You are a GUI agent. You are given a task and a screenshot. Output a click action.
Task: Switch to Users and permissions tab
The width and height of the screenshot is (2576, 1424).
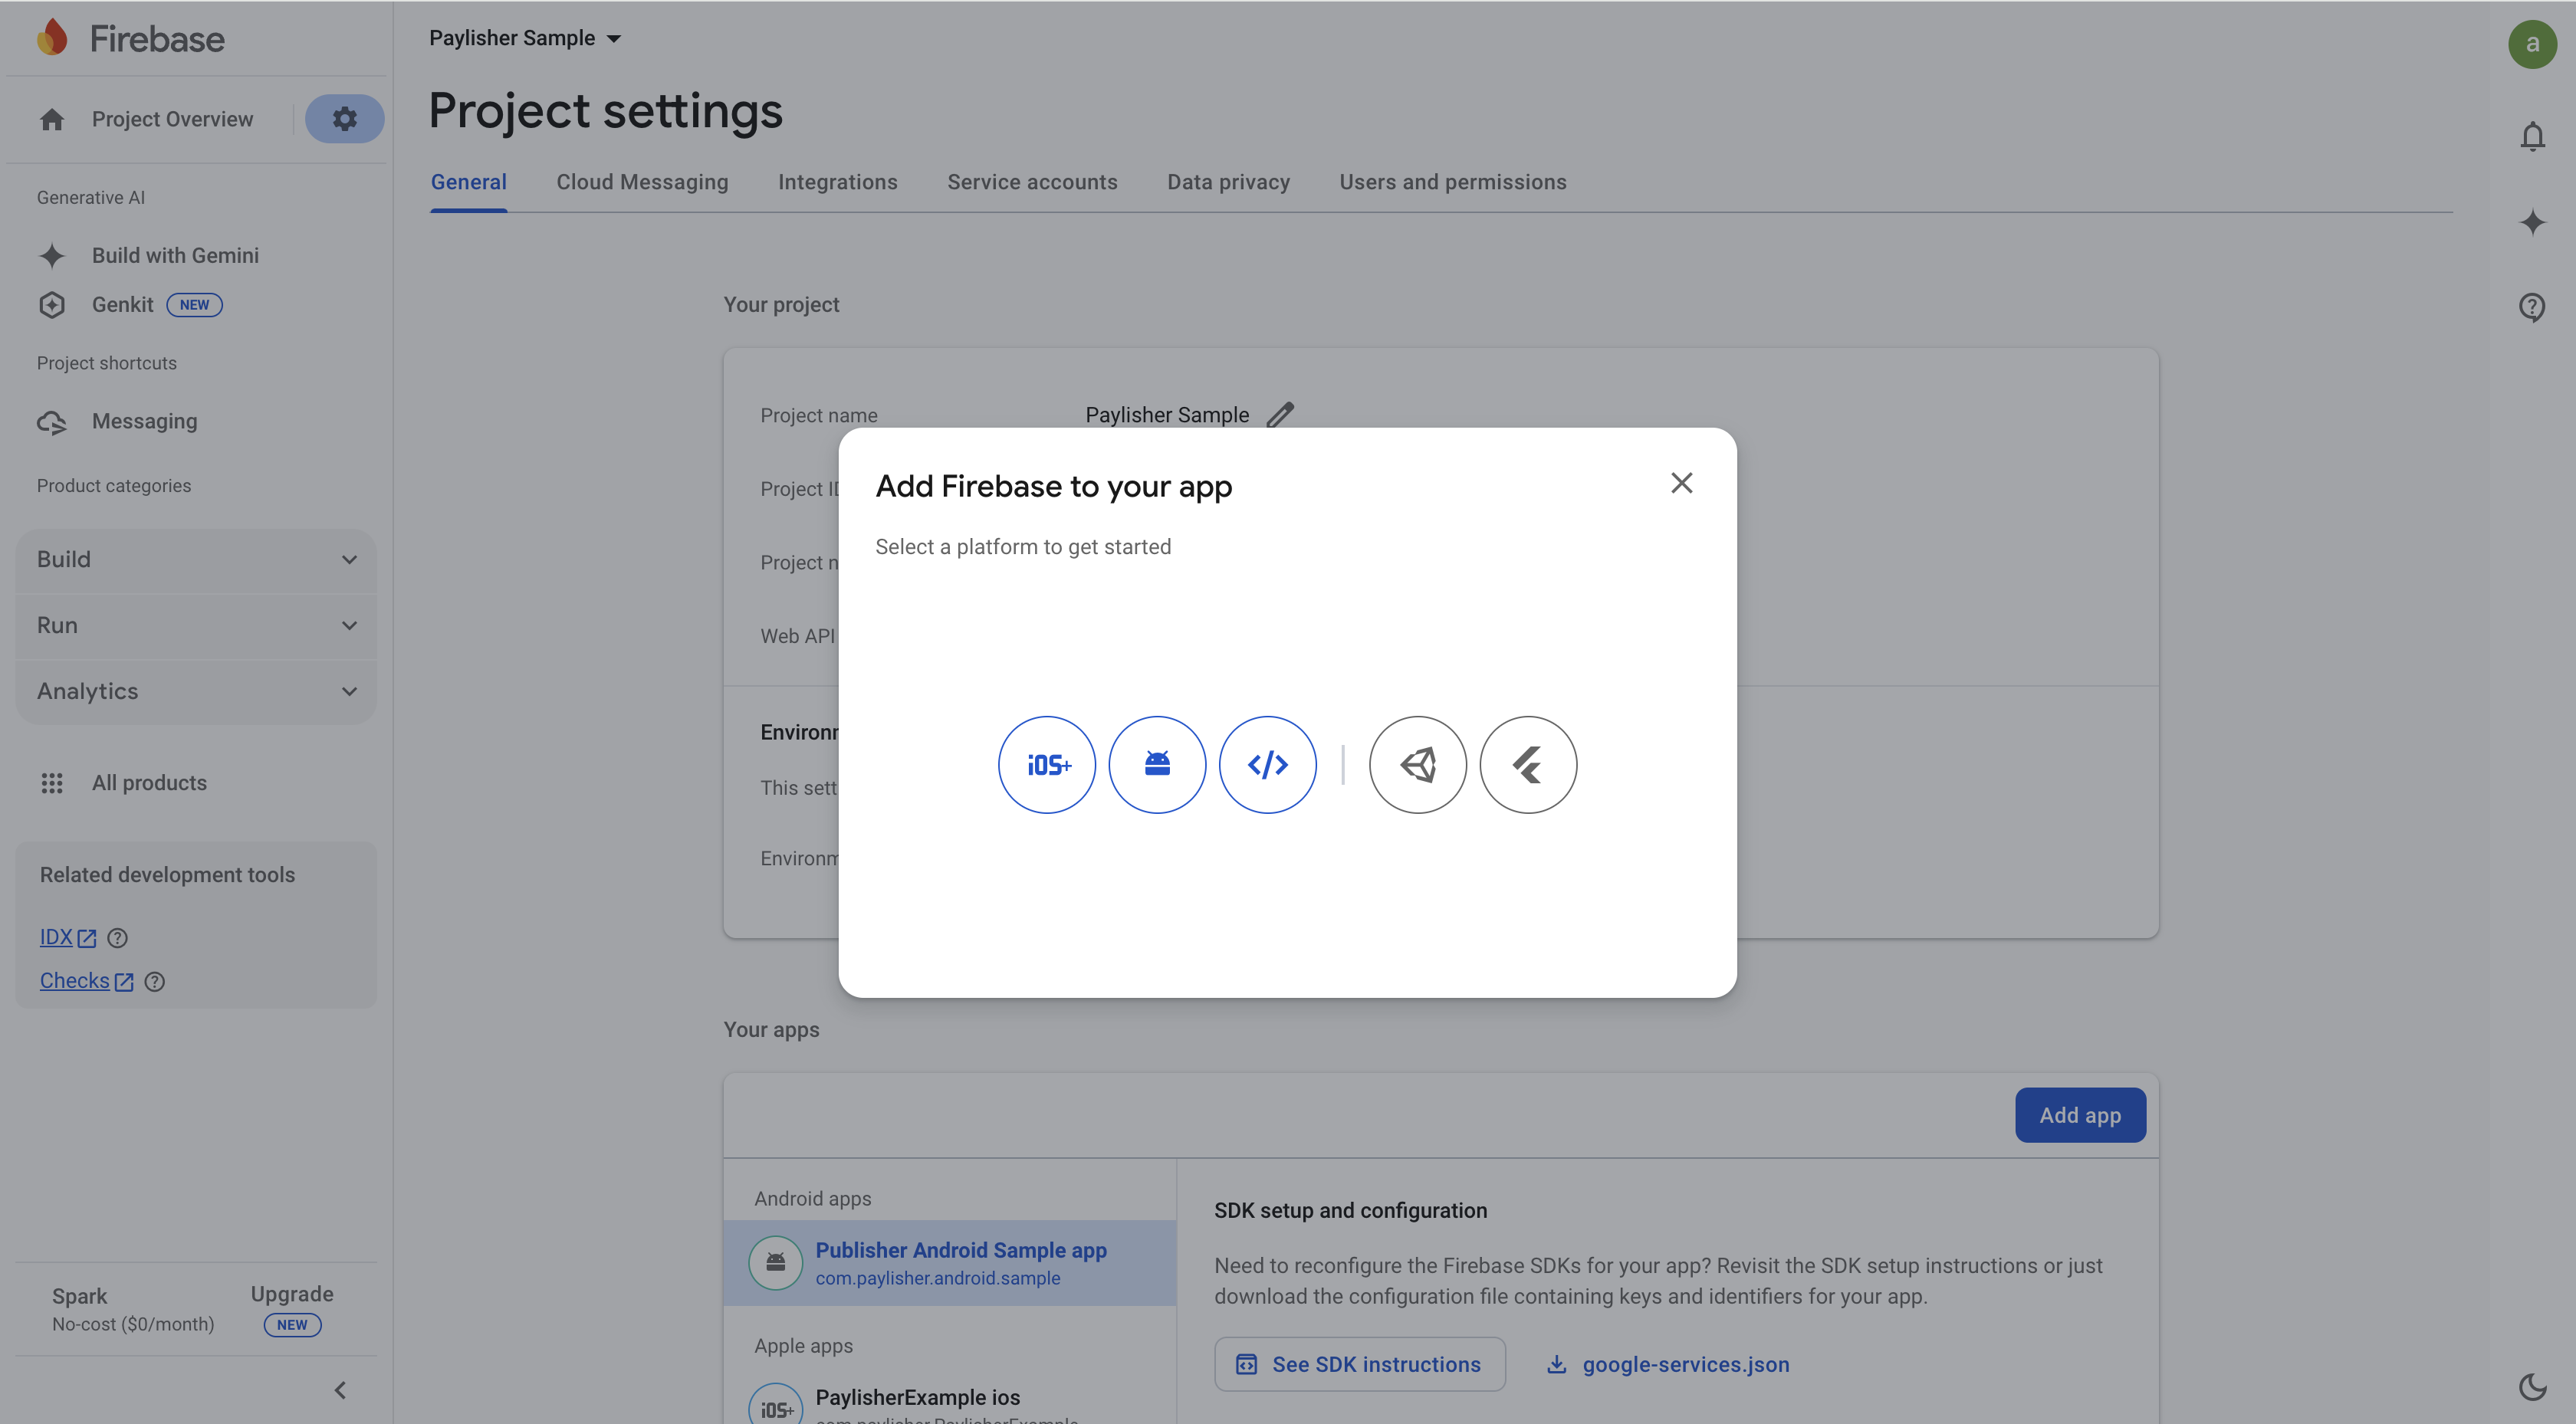(x=1452, y=182)
